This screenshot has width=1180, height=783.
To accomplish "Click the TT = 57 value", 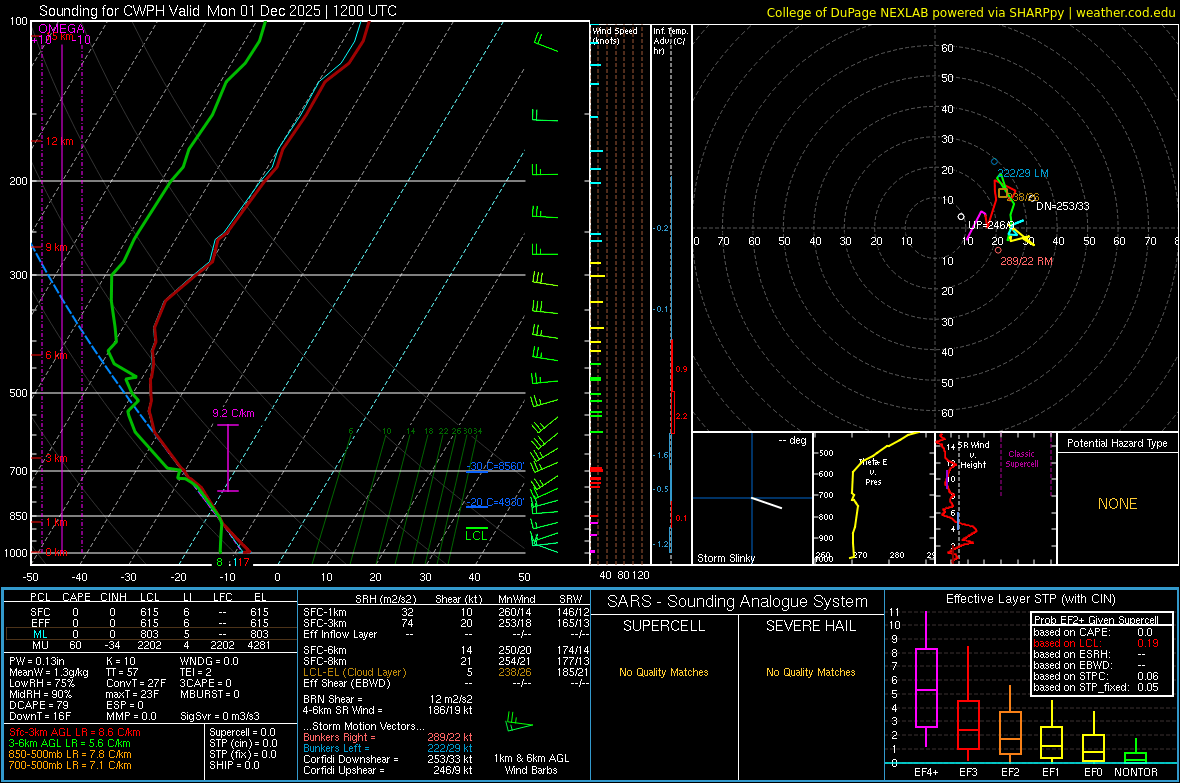I will (x=120, y=672).
